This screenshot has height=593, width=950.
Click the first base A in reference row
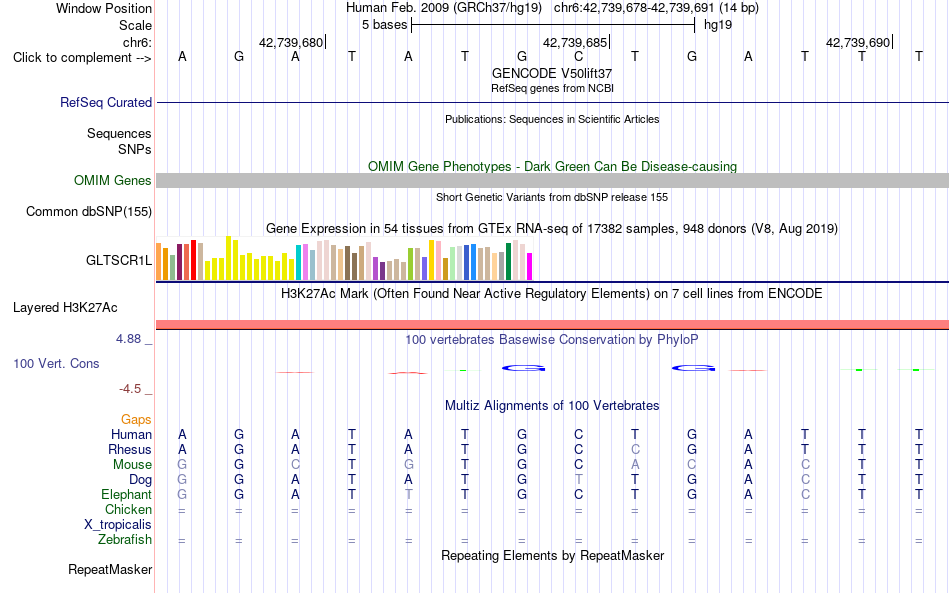pyautogui.click(x=182, y=57)
